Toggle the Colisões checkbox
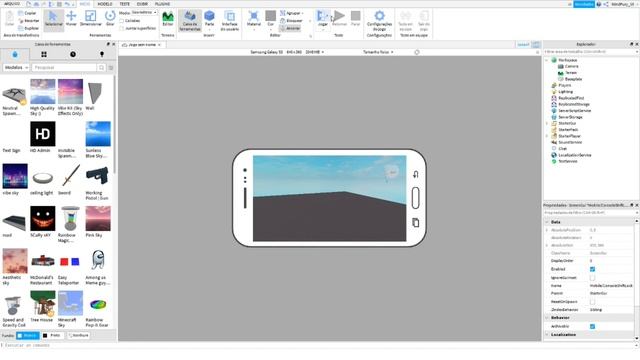This screenshot has width=640, height=360. (122, 20)
